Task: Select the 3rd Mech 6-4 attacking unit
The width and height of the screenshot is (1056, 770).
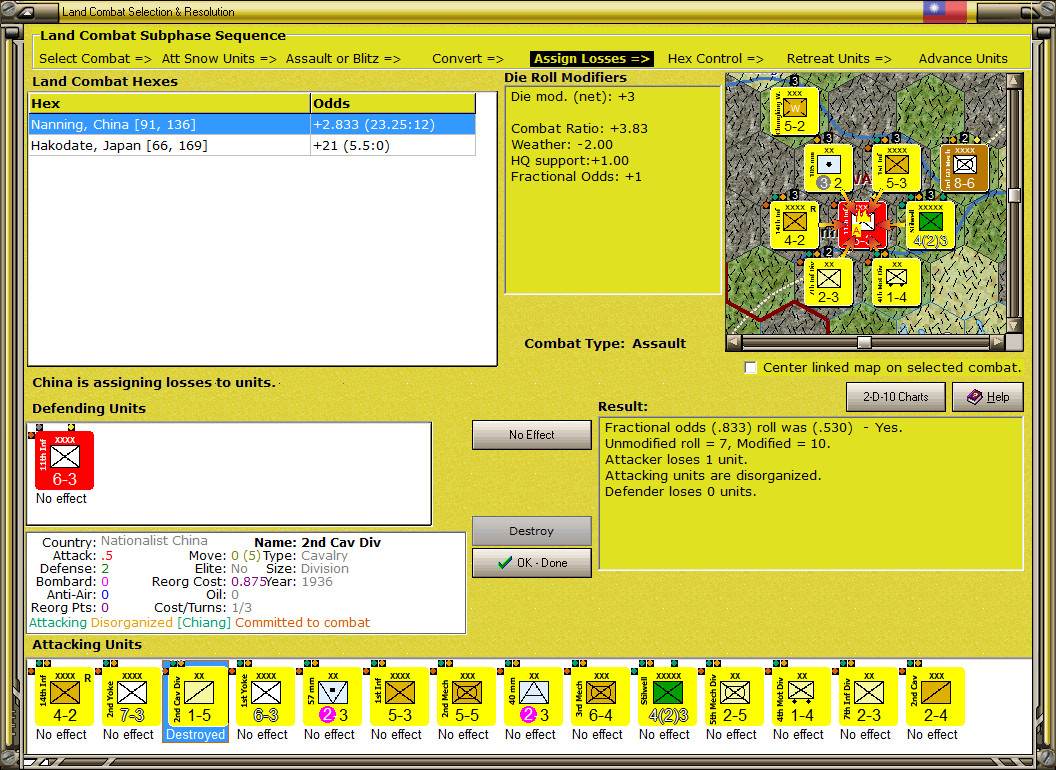Action: [600, 697]
